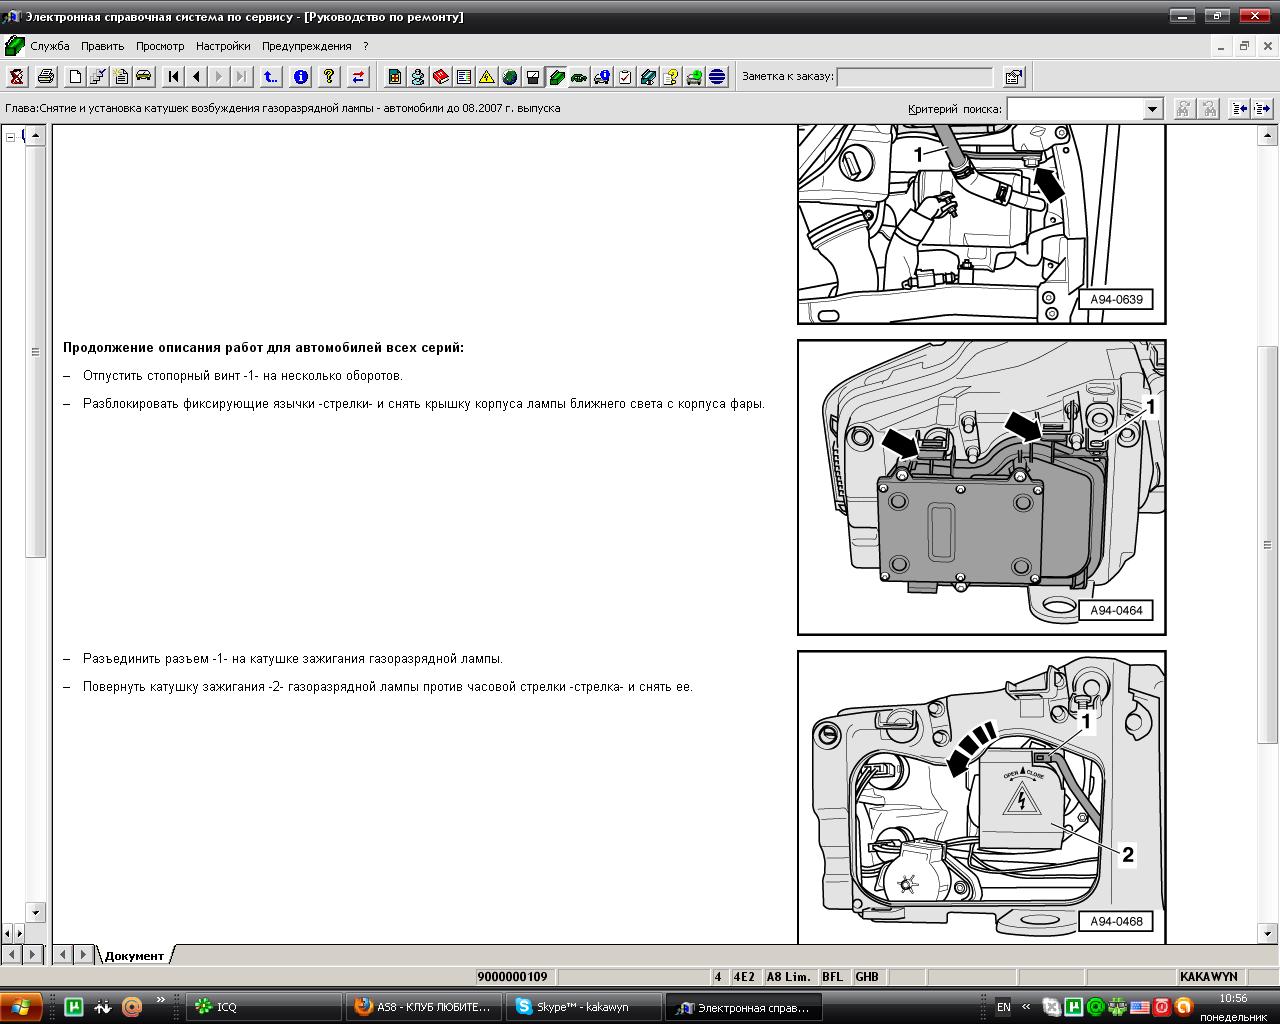Click the printer icon in the toolbar
1280x1024 pixels.
click(46, 77)
